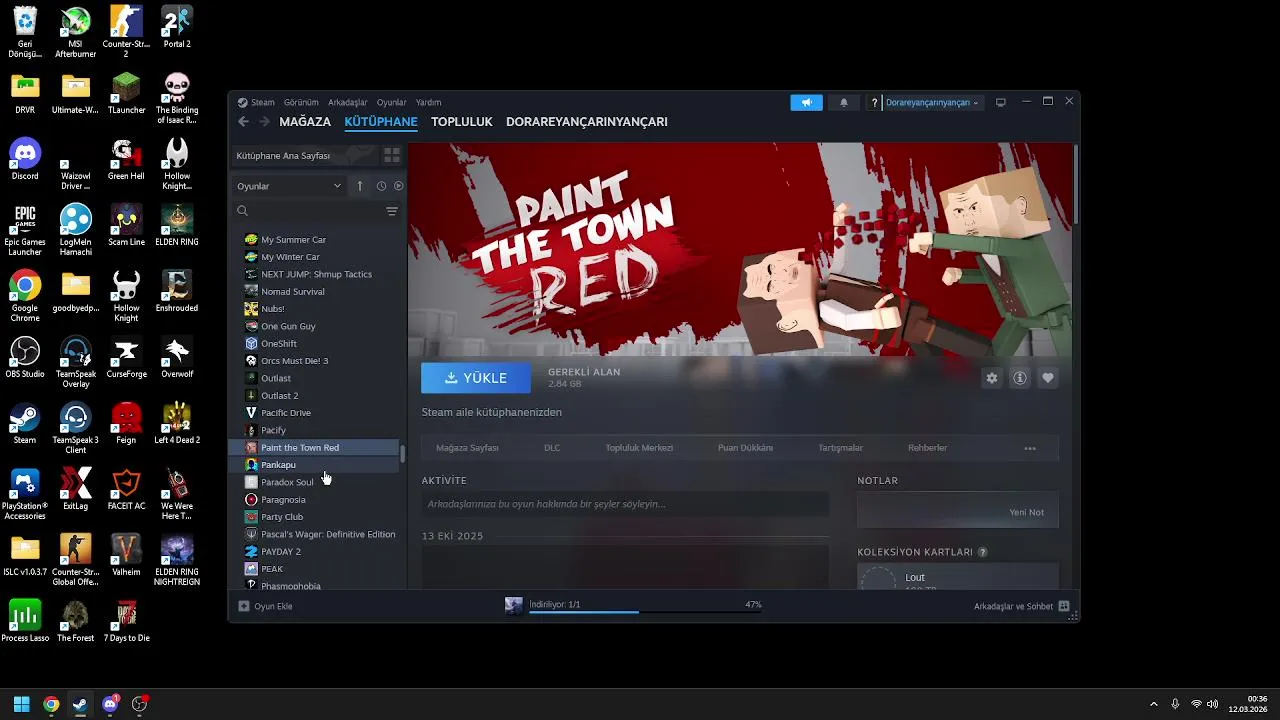
Task: Switch to Big Picture mode monitor icon
Action: [x=1000, y=102]
